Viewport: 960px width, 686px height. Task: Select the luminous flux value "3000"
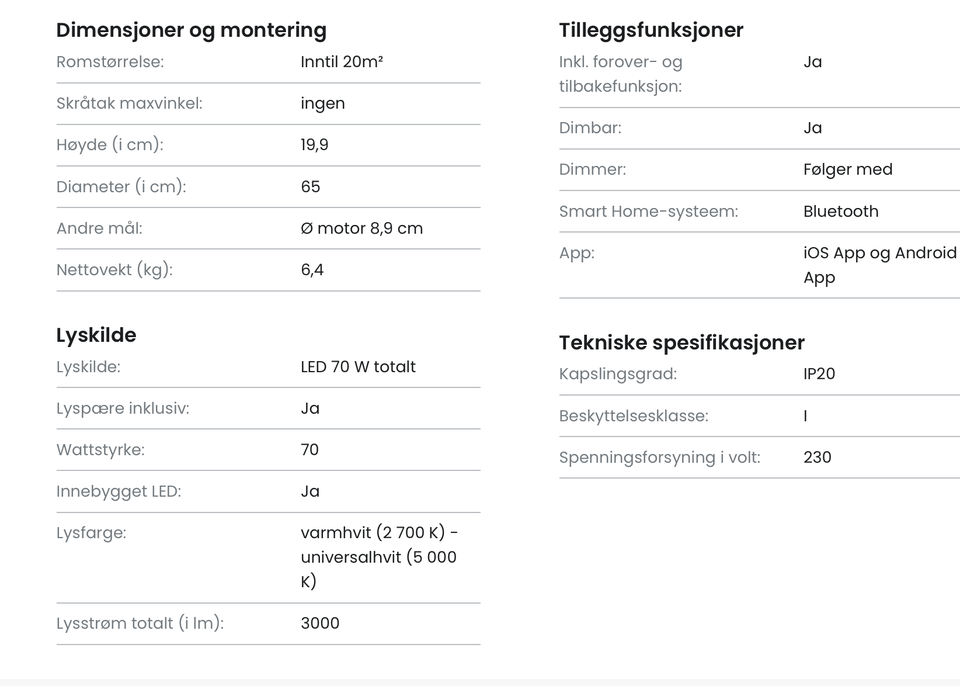pyautogui.click(x=320, y=624)
